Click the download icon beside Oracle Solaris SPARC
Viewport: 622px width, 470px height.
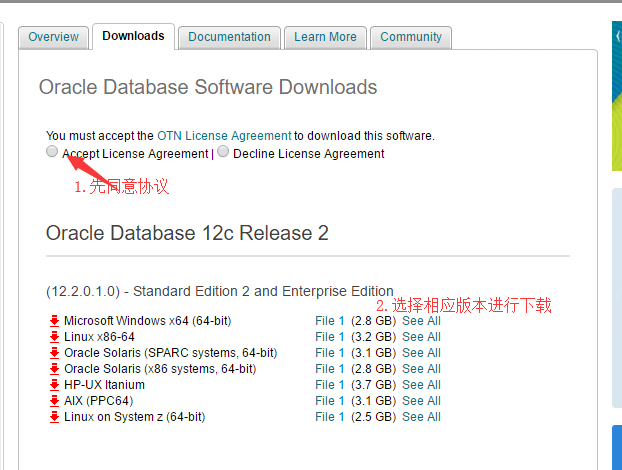54,353
